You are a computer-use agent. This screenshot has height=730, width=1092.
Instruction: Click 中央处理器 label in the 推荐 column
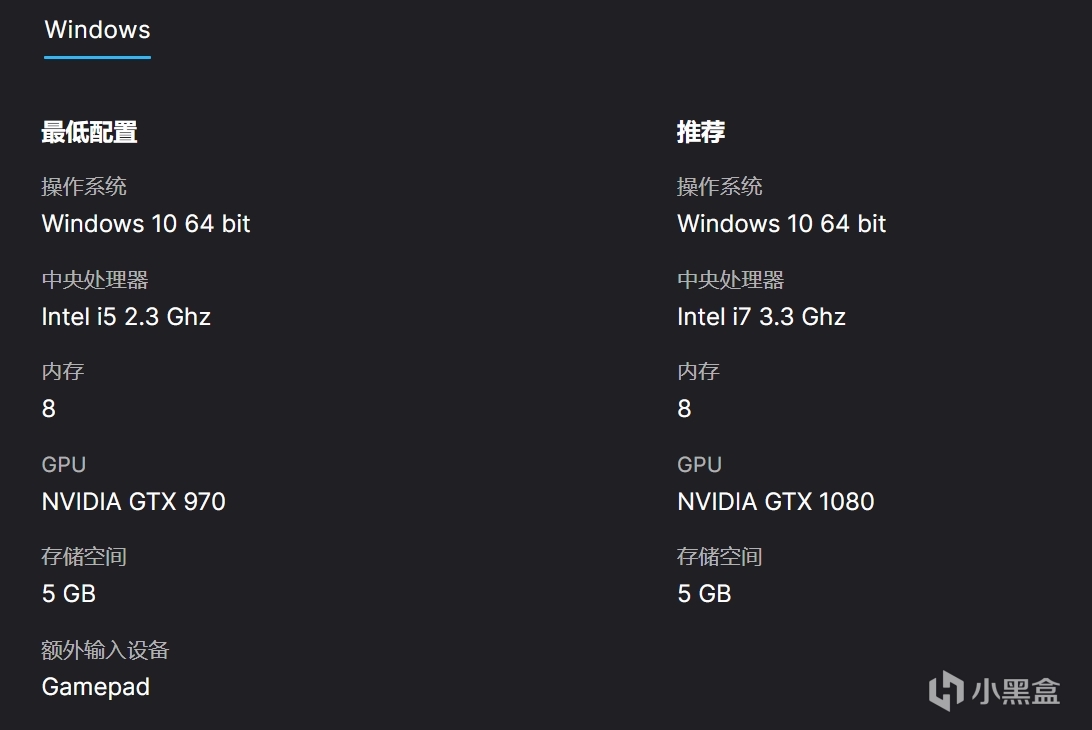[730, 280]
